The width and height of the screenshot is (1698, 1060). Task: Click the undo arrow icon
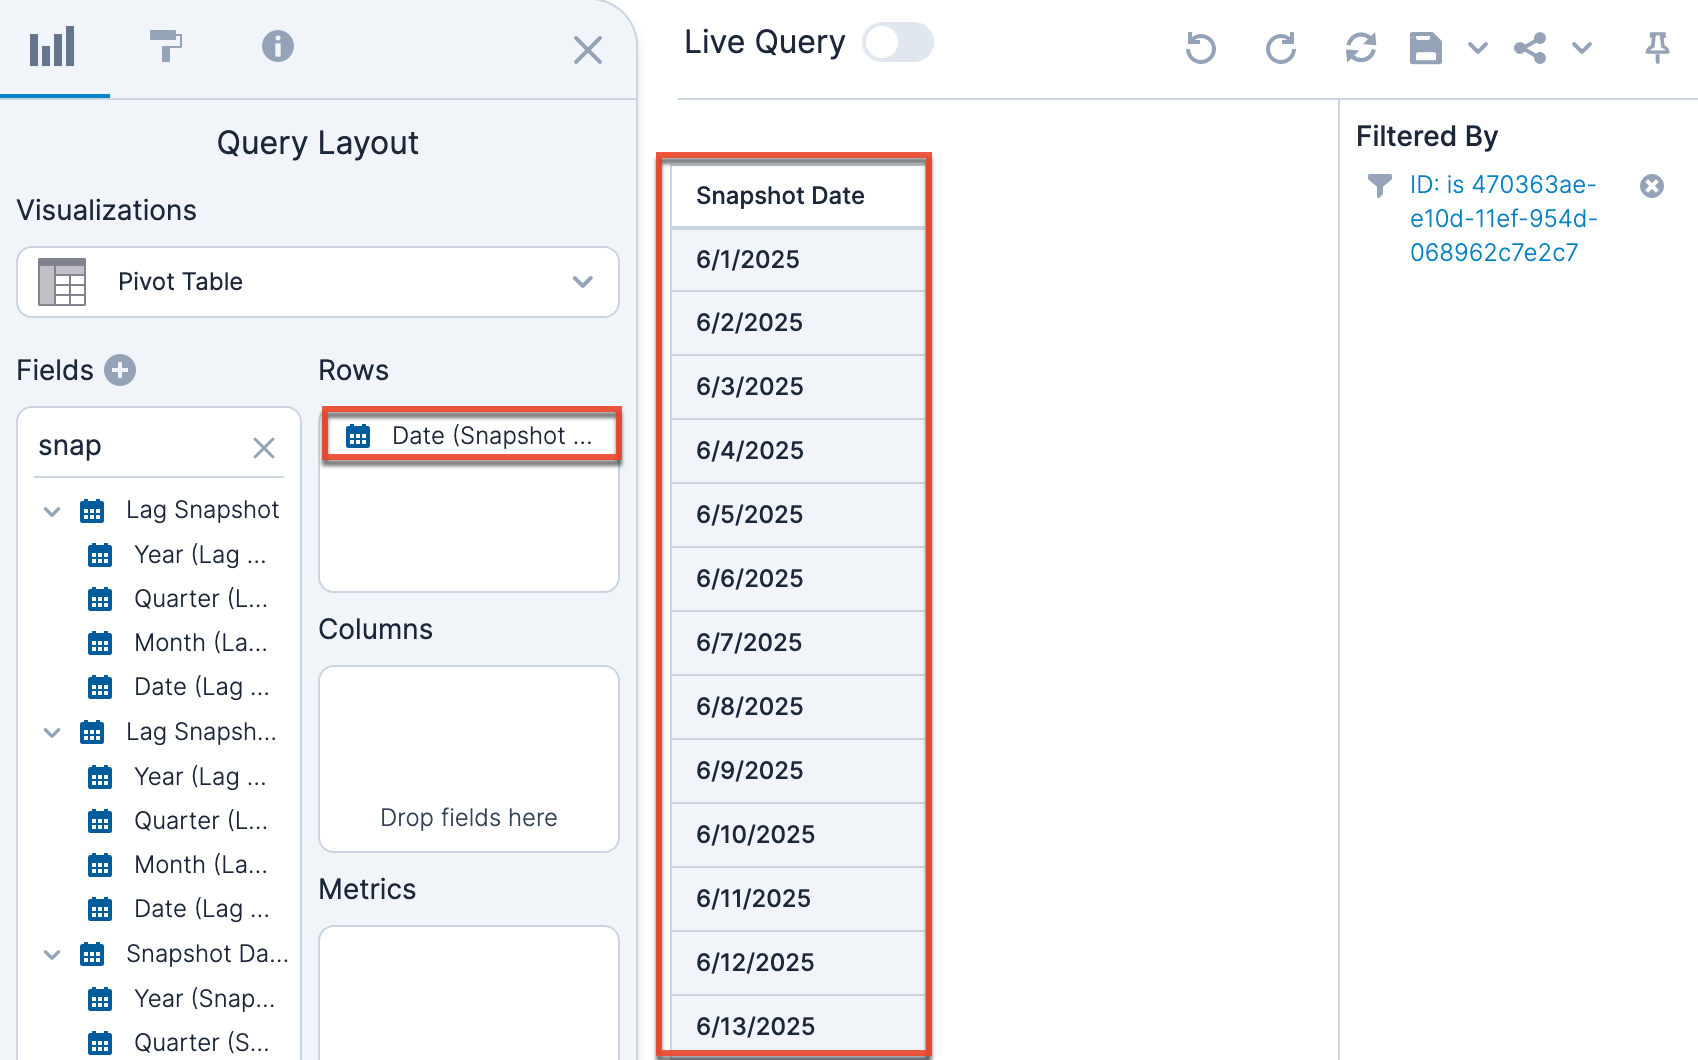(1200, 48)
